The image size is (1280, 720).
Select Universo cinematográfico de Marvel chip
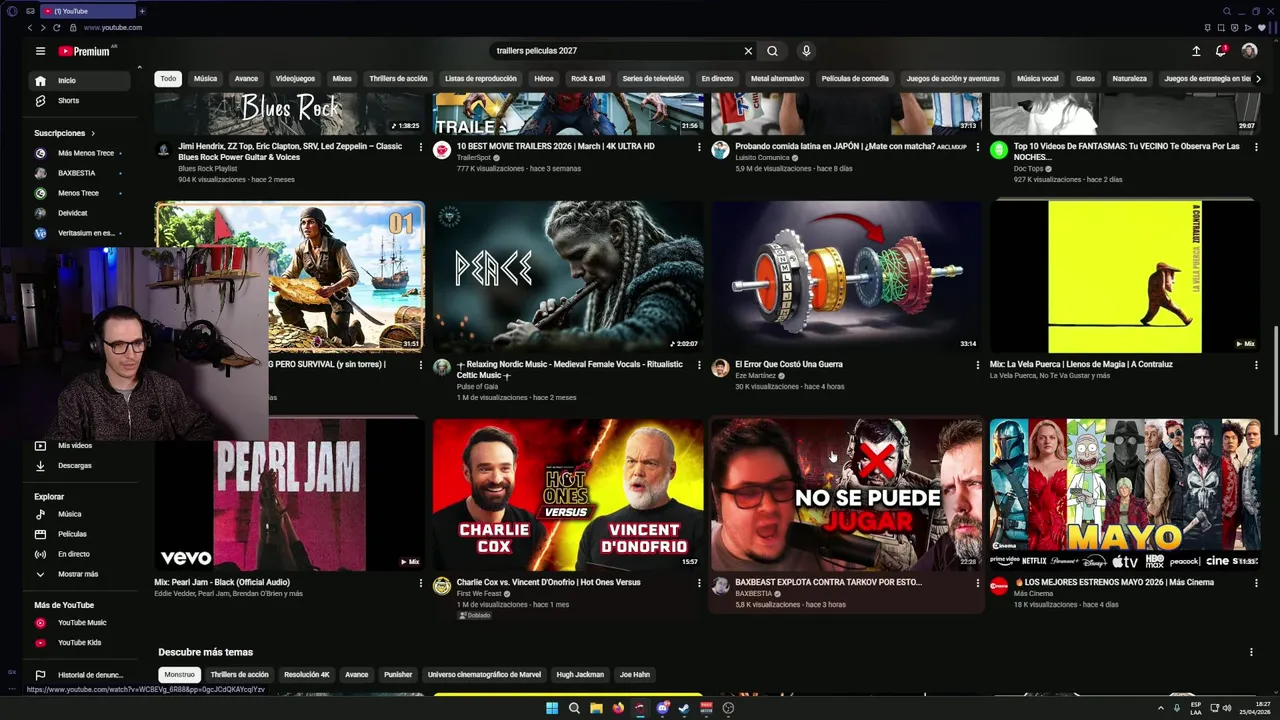pos(484,675)
